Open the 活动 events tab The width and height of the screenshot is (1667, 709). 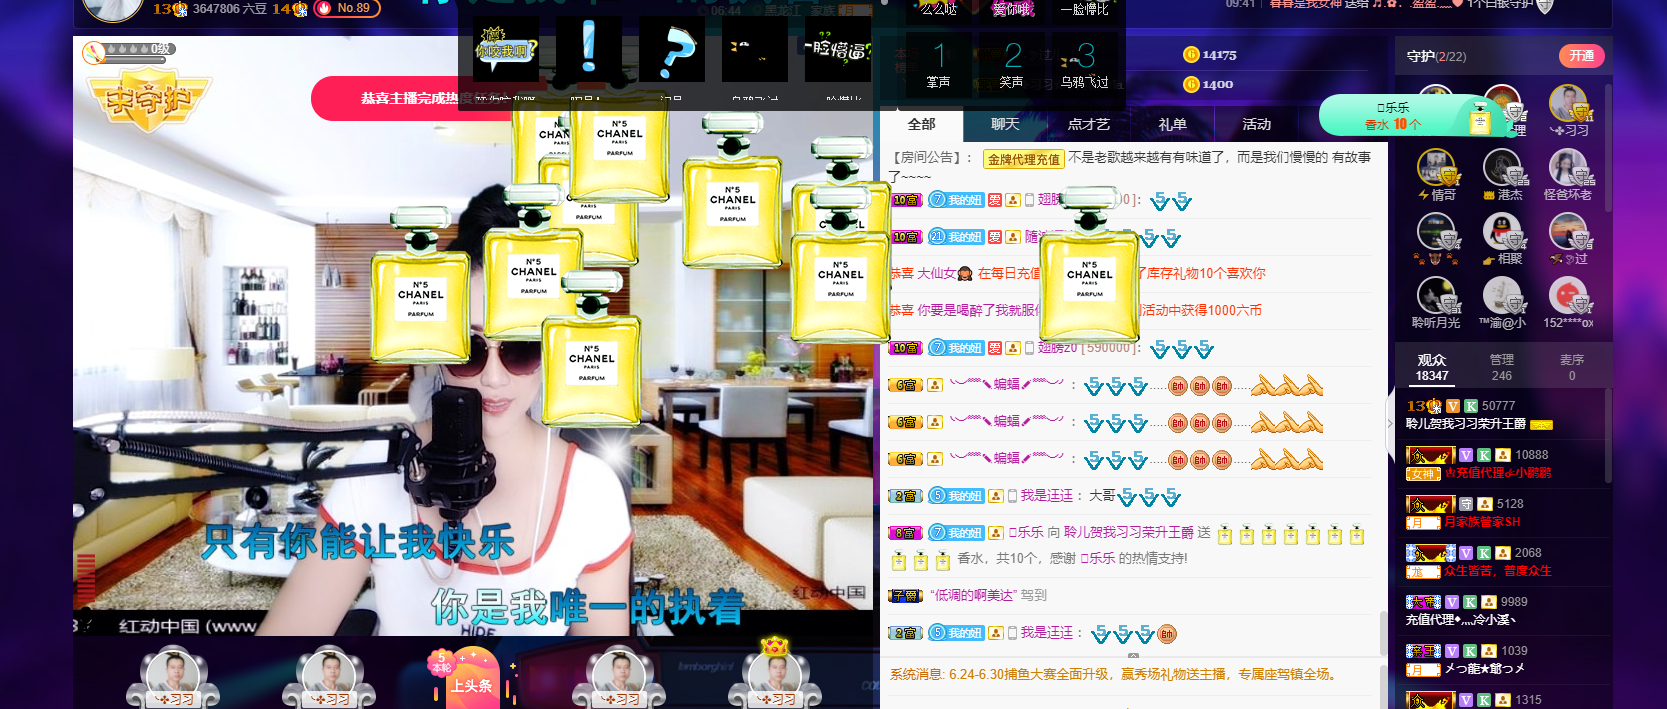tap(1256, 124)
